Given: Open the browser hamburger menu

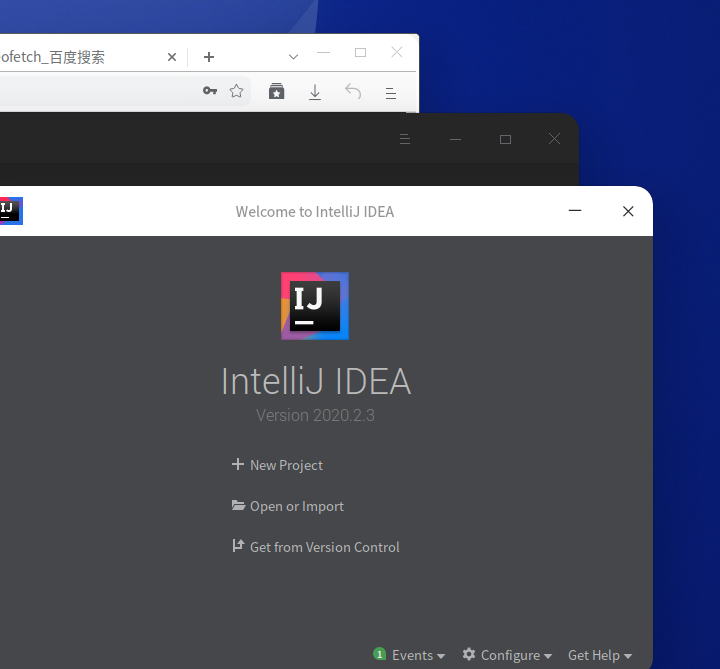Looking at the screenshot, I should point(391,93).
